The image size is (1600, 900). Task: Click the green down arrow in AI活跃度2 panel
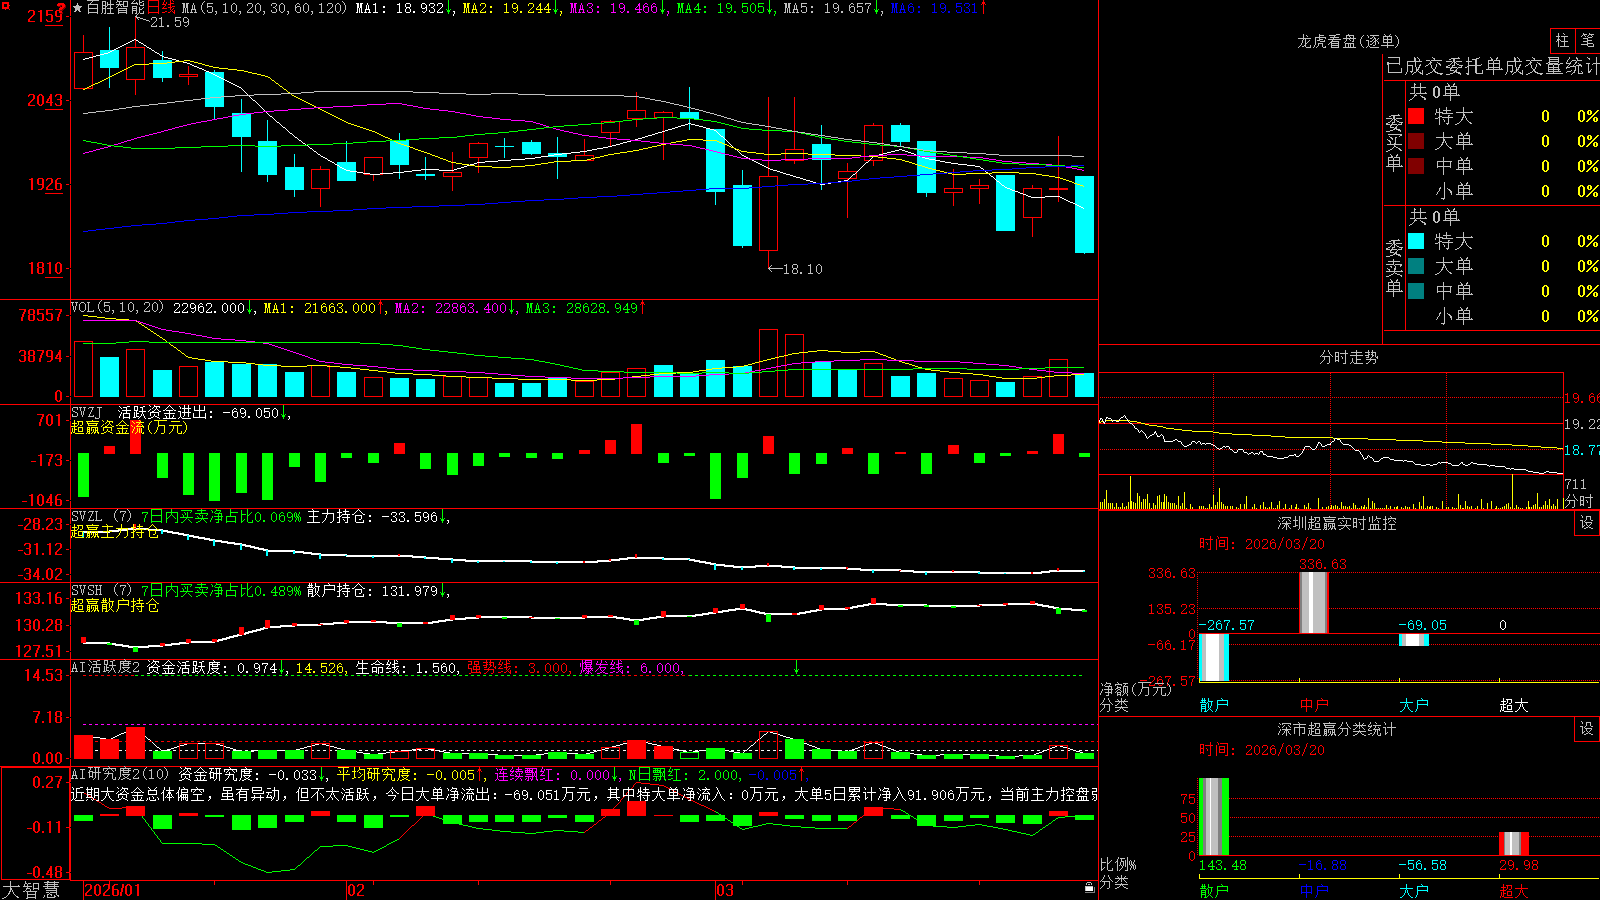(x=796, y=667)
